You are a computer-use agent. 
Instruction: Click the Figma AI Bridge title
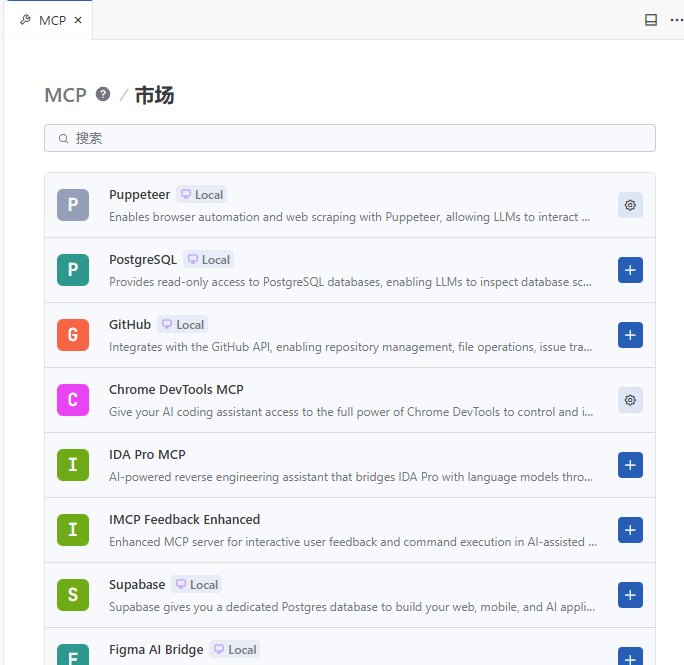click(x=156, y=650)
